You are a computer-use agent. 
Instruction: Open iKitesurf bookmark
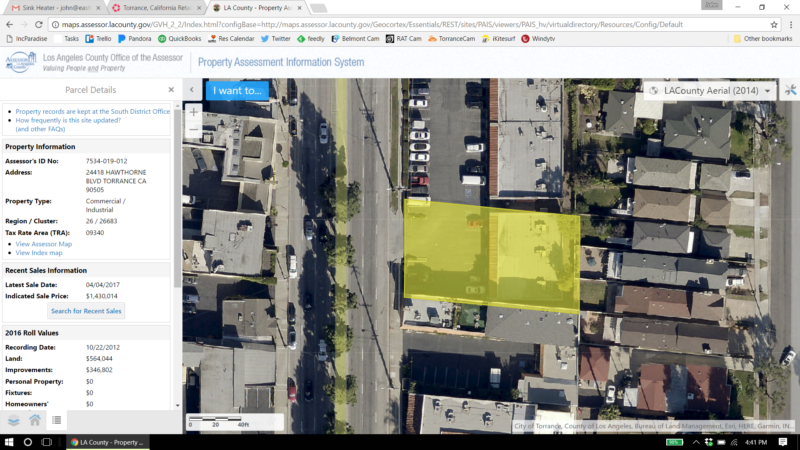coord(498,39)
